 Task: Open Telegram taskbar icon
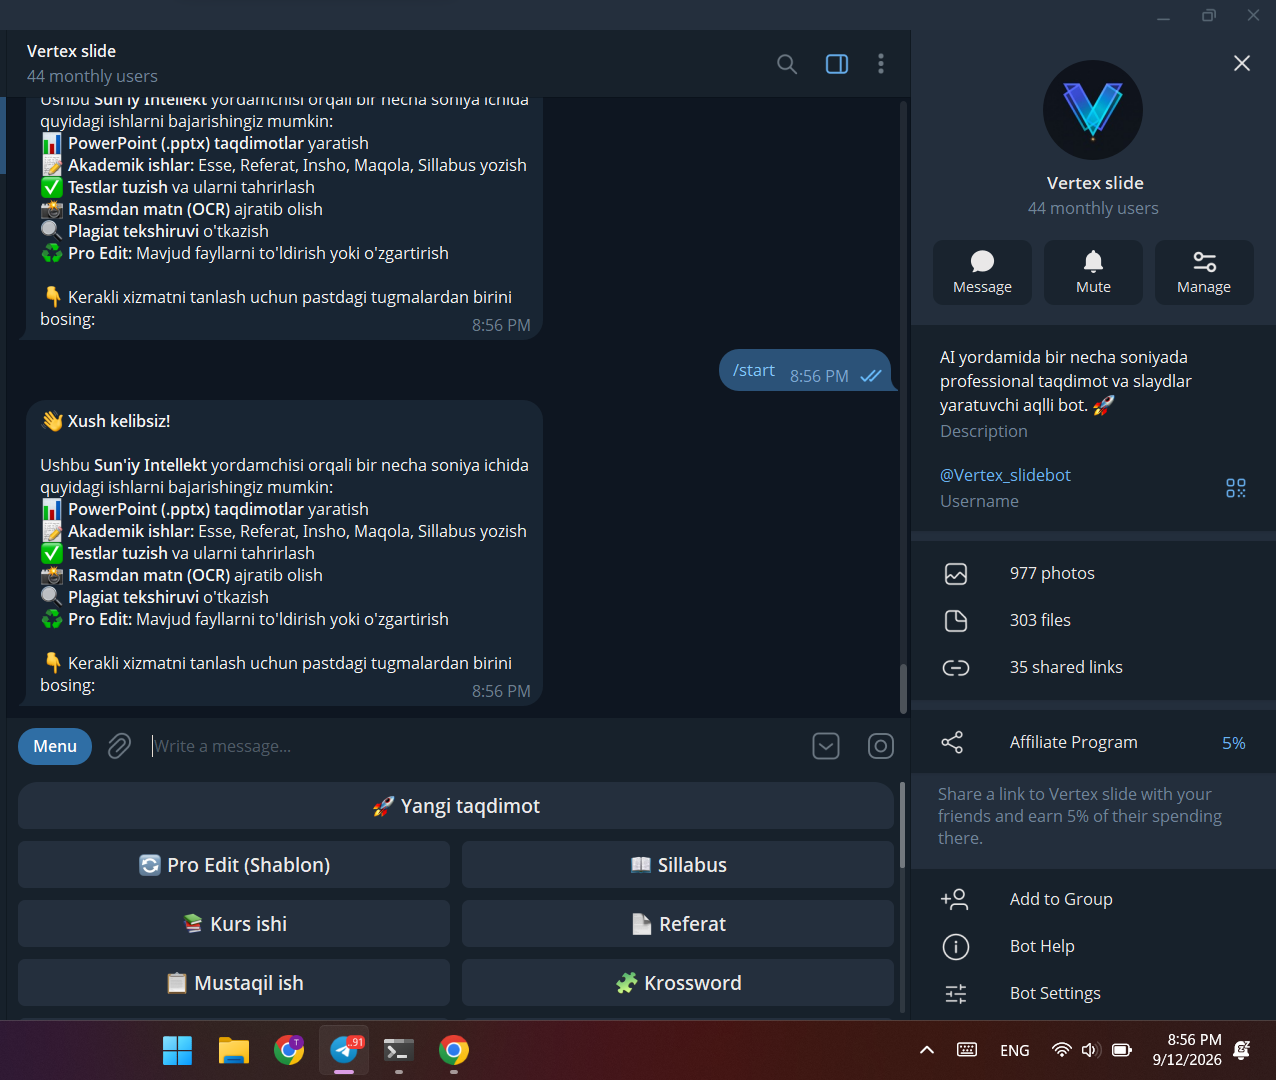click(x=344, y=1050)
